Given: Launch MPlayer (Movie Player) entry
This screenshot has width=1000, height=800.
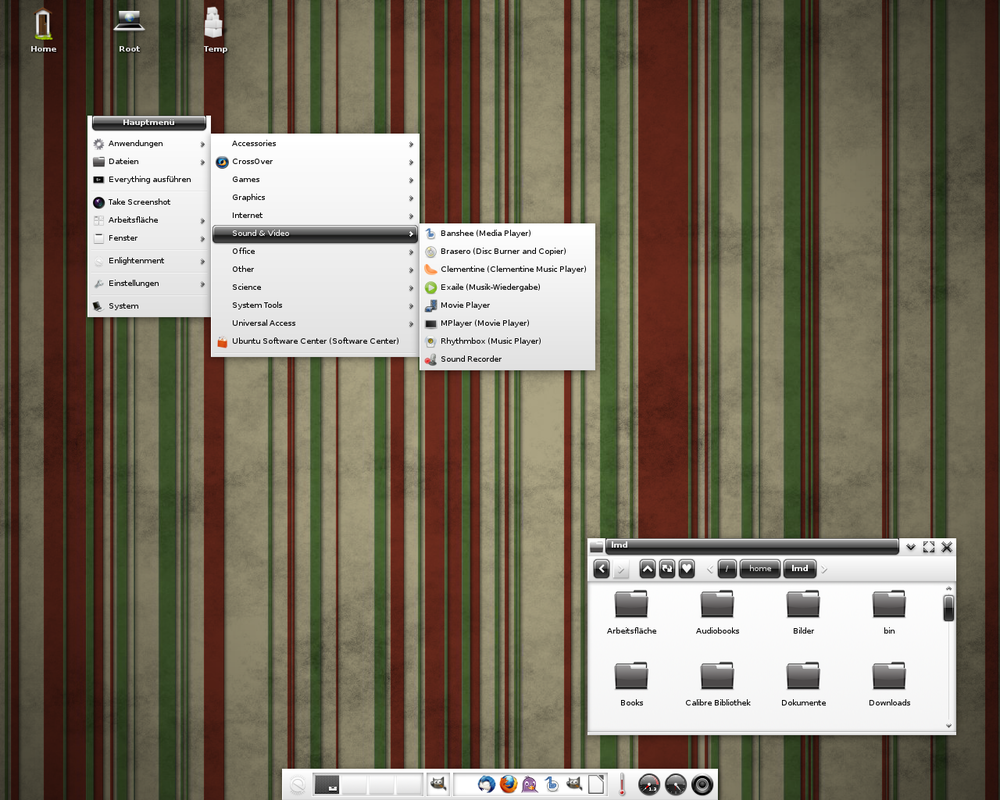Looking at the screenshot, I should [507, 323].
